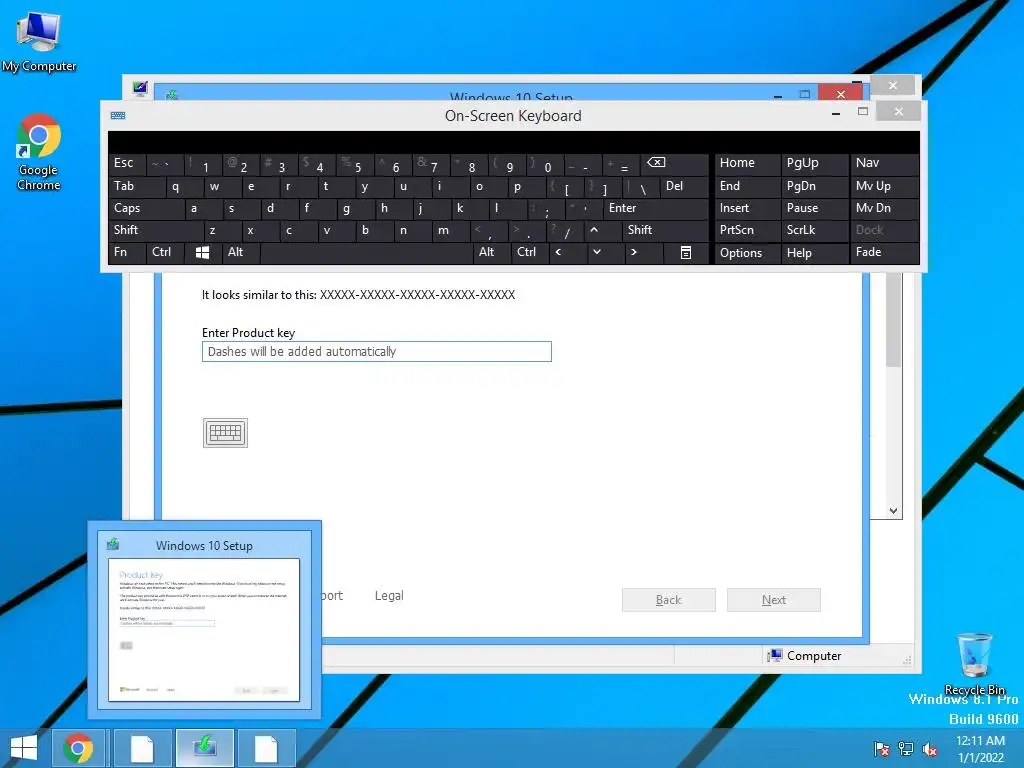Open Google Chrome desktop shortcut
Image resolution: width=1024 pixels, height=768 pixels.
39,152
